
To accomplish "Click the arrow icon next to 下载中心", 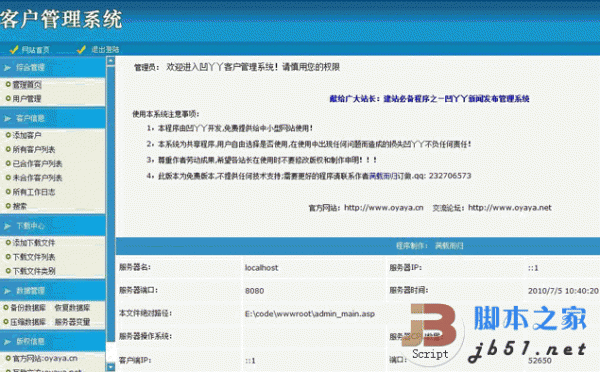I will click(x=7, y=226).
